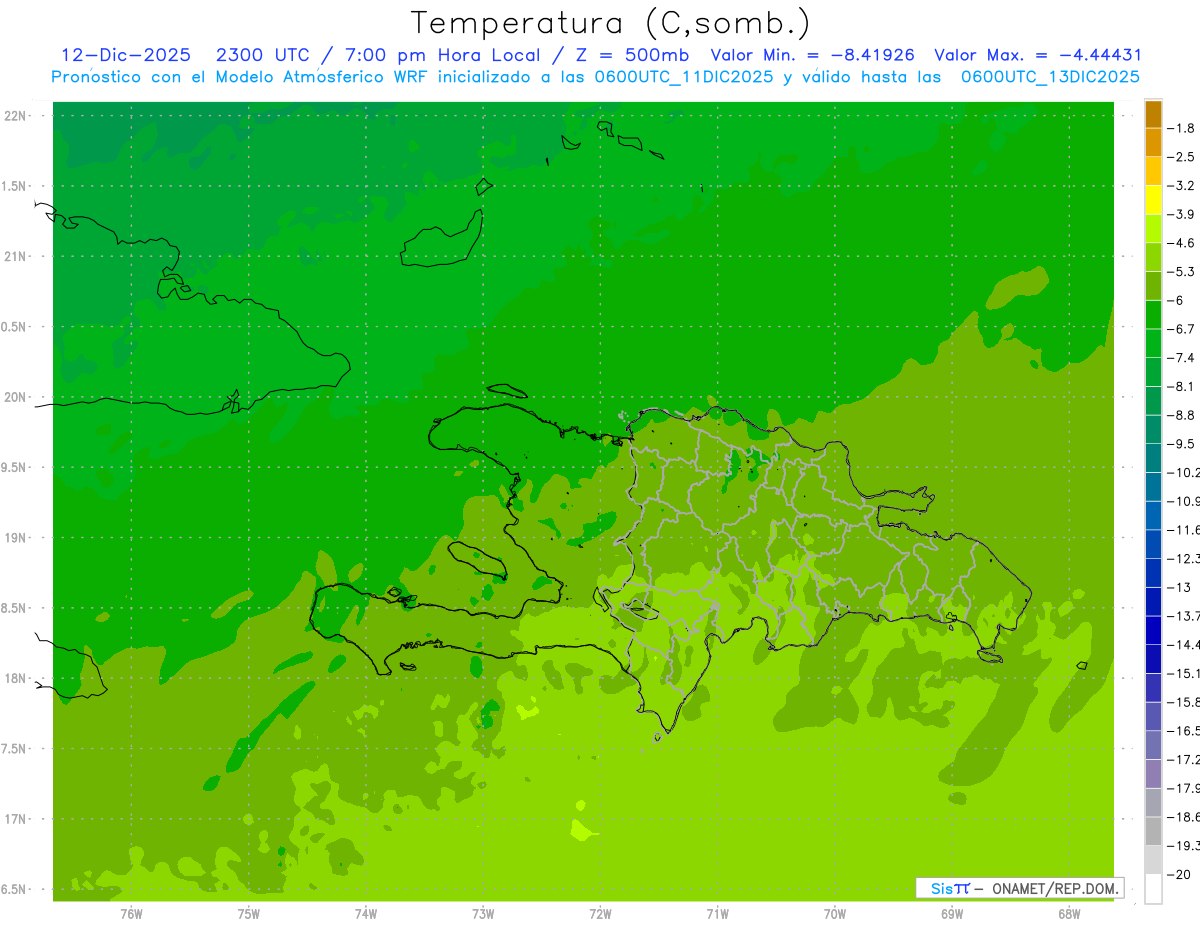Click the '22N' latitude label
1200x927 pixels.
[16, 116]
